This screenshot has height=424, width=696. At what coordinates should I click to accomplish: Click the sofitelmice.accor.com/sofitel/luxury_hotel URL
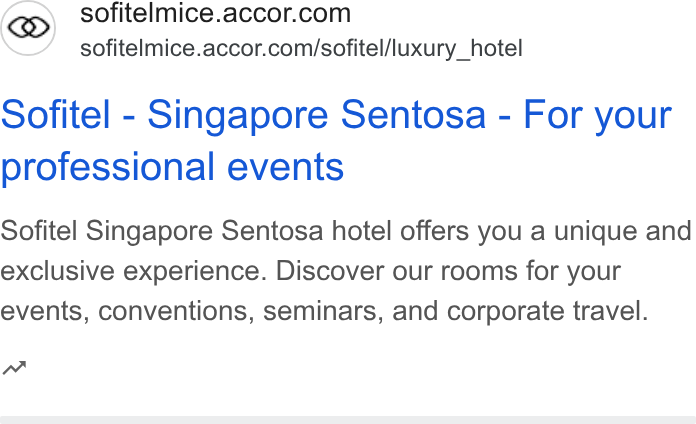click(301, 48)
